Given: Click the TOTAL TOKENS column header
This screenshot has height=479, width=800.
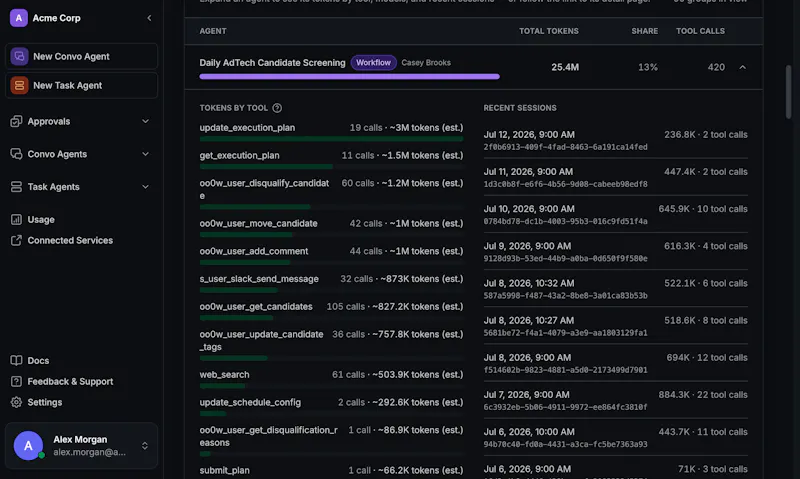Looking at the screenshot, I should click(x=548, y=31).
